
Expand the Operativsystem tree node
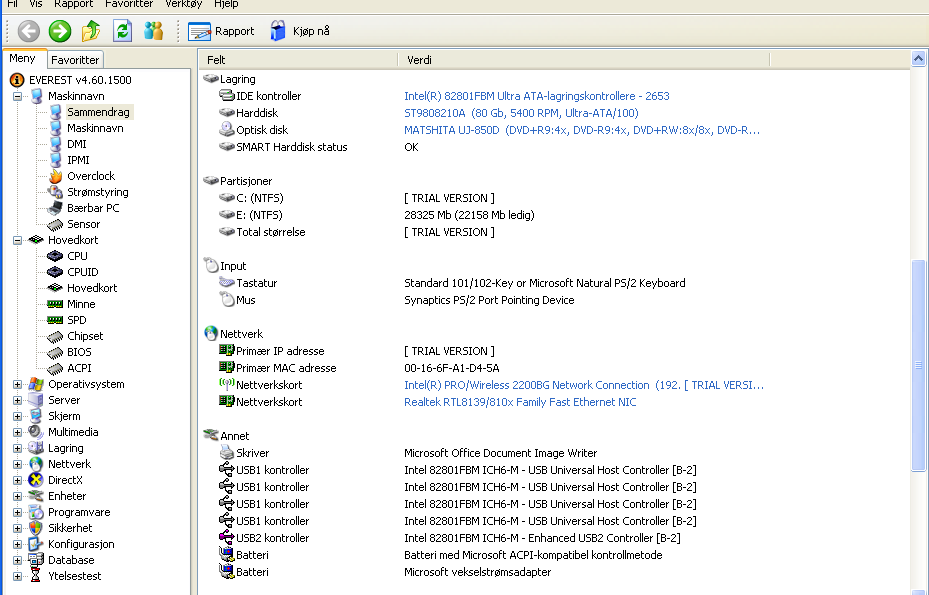coord(18,384)
